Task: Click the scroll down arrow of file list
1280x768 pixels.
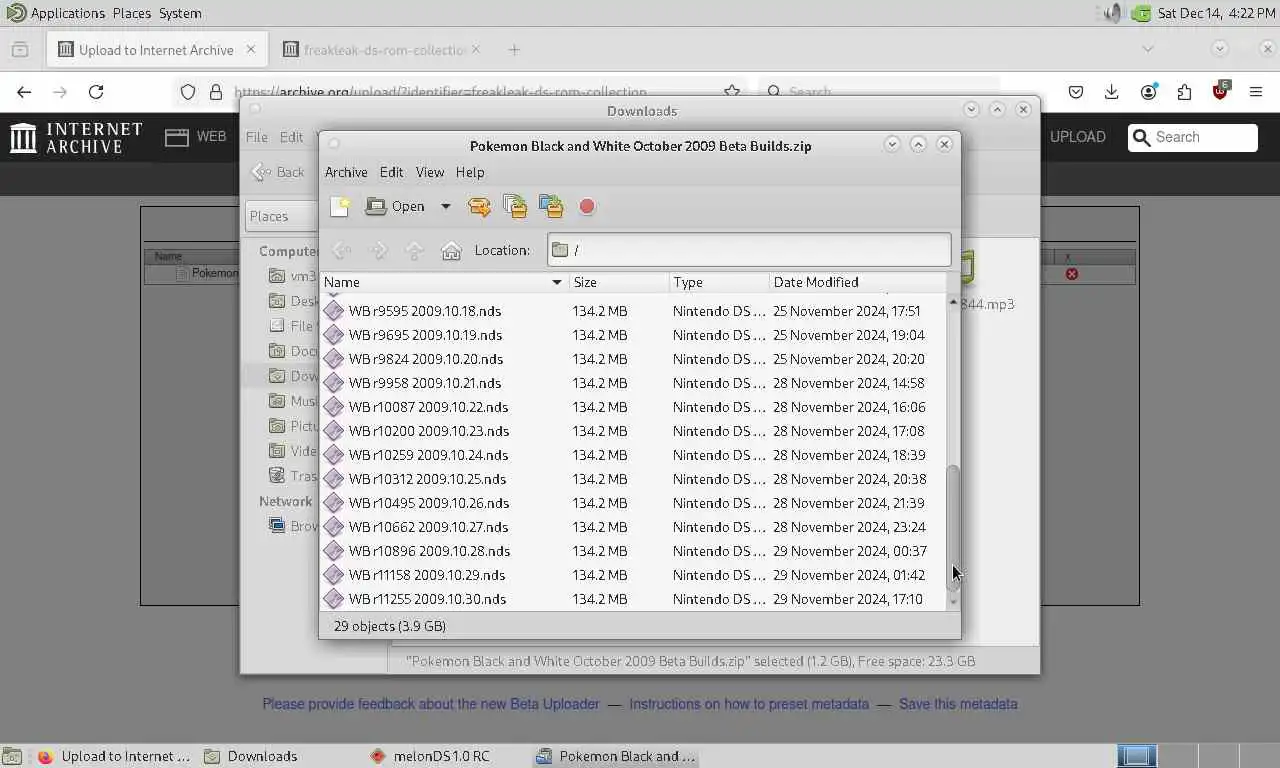Action: (x=953, y=601)
